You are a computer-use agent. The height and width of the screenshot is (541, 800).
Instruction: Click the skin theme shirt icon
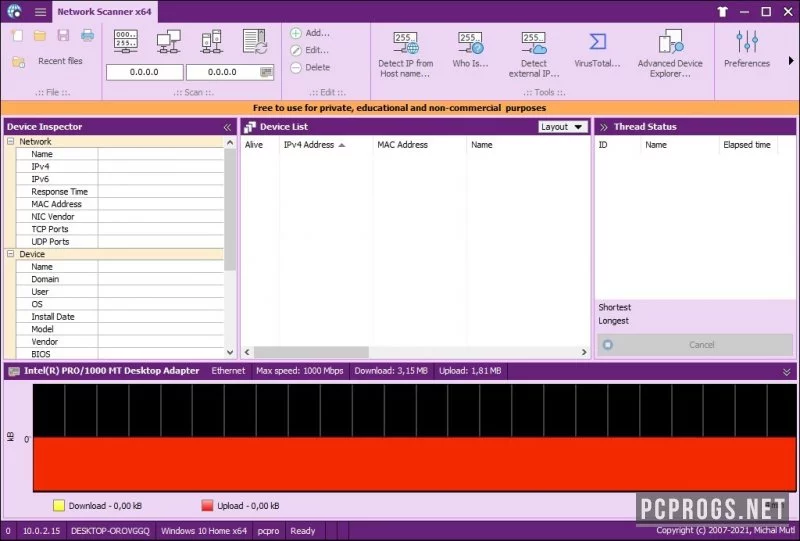click(x=722, y=12)
